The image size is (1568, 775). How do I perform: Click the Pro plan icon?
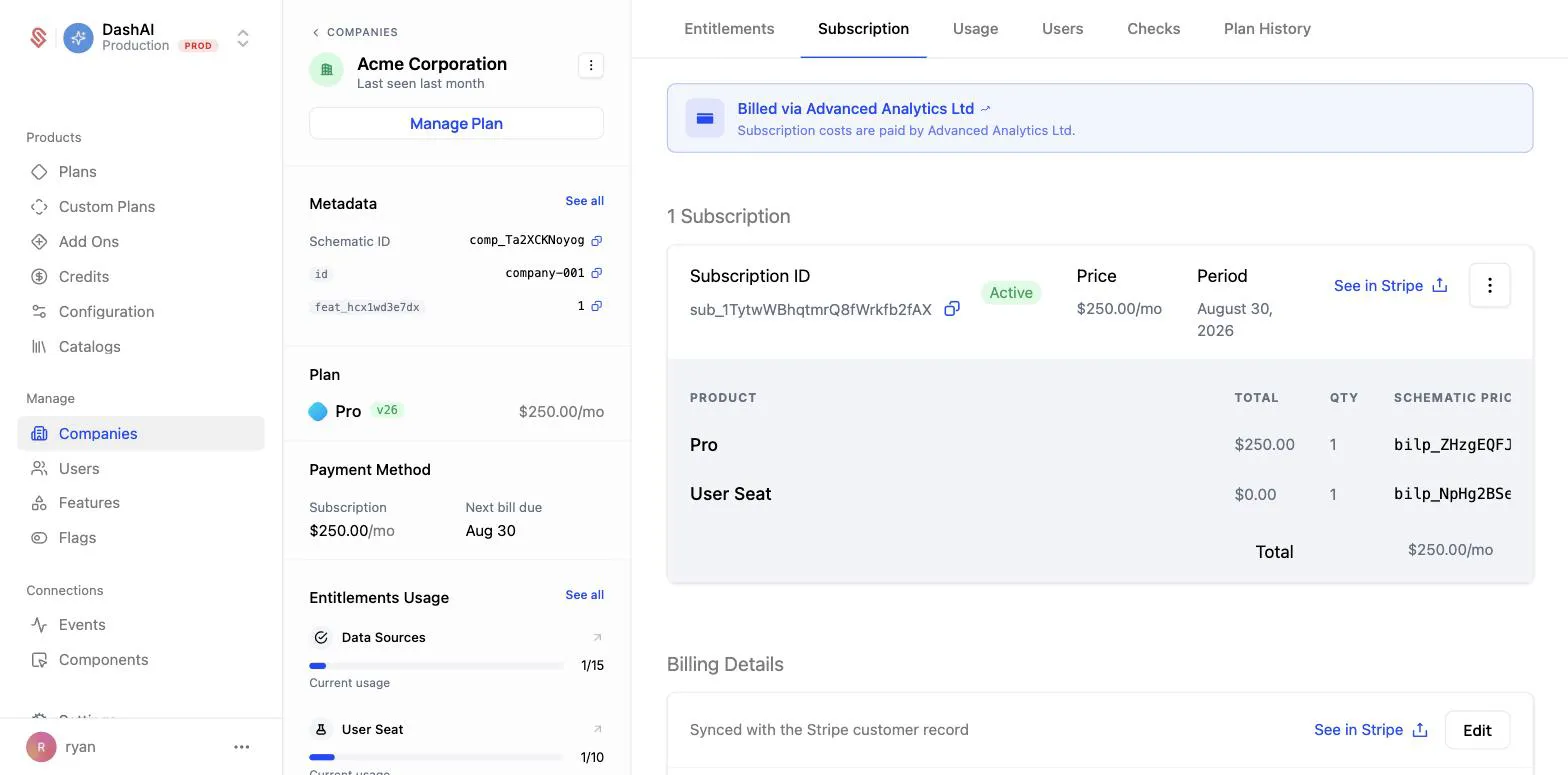(x=318, y=411)
